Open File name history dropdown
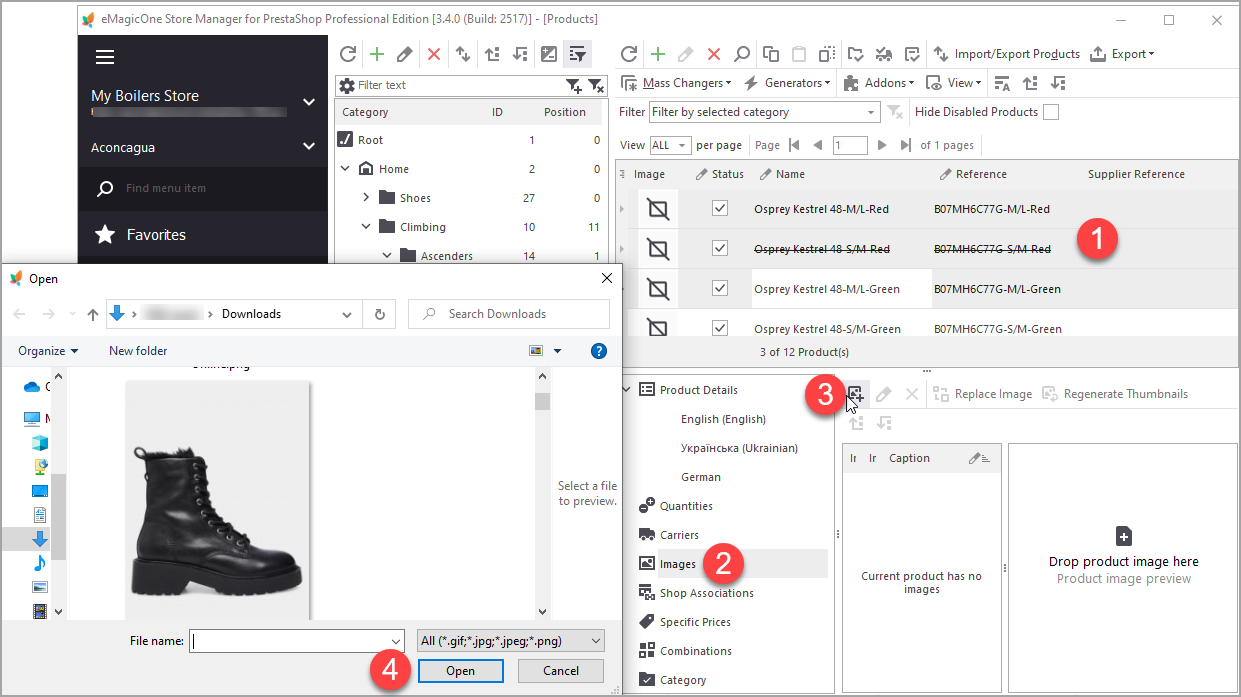 coord(396,640)
